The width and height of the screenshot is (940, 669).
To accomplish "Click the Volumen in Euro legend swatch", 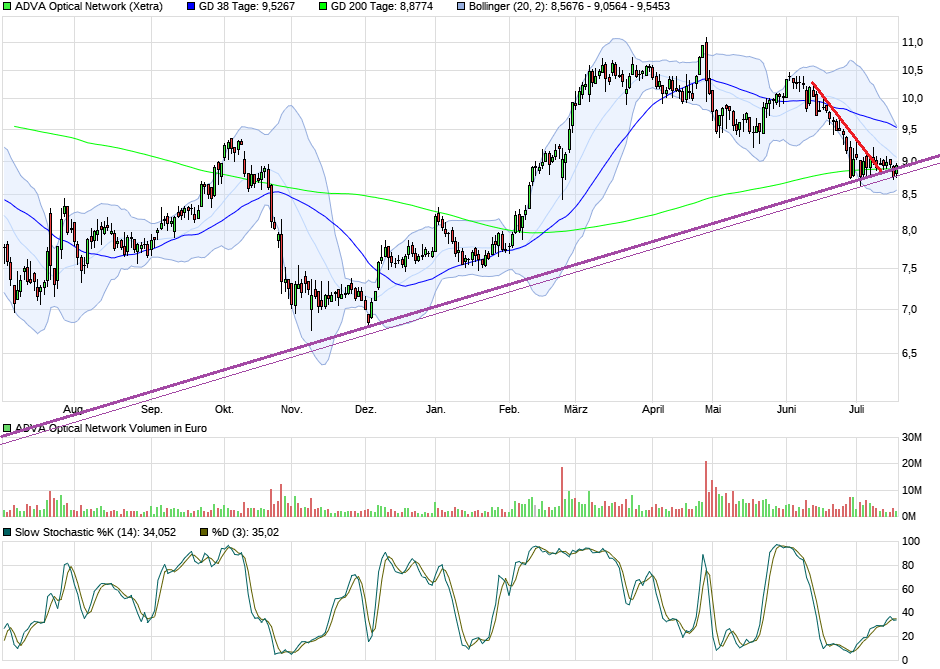I will coord(7,429).
